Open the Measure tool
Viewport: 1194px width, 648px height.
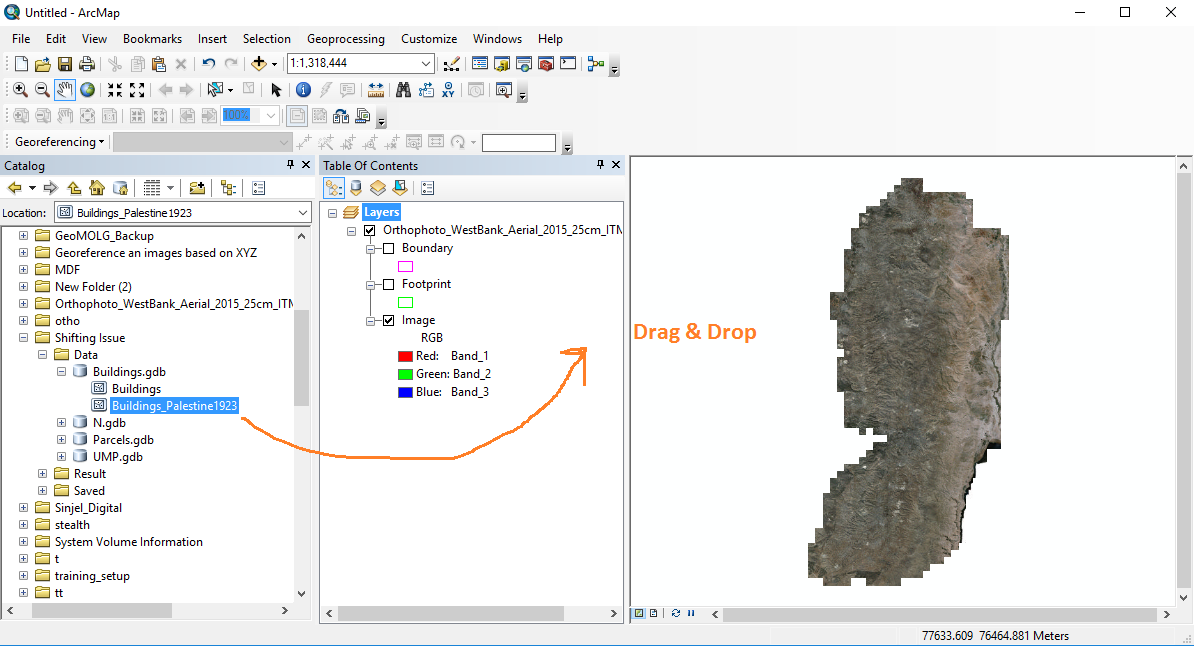[x=376, y=90]
